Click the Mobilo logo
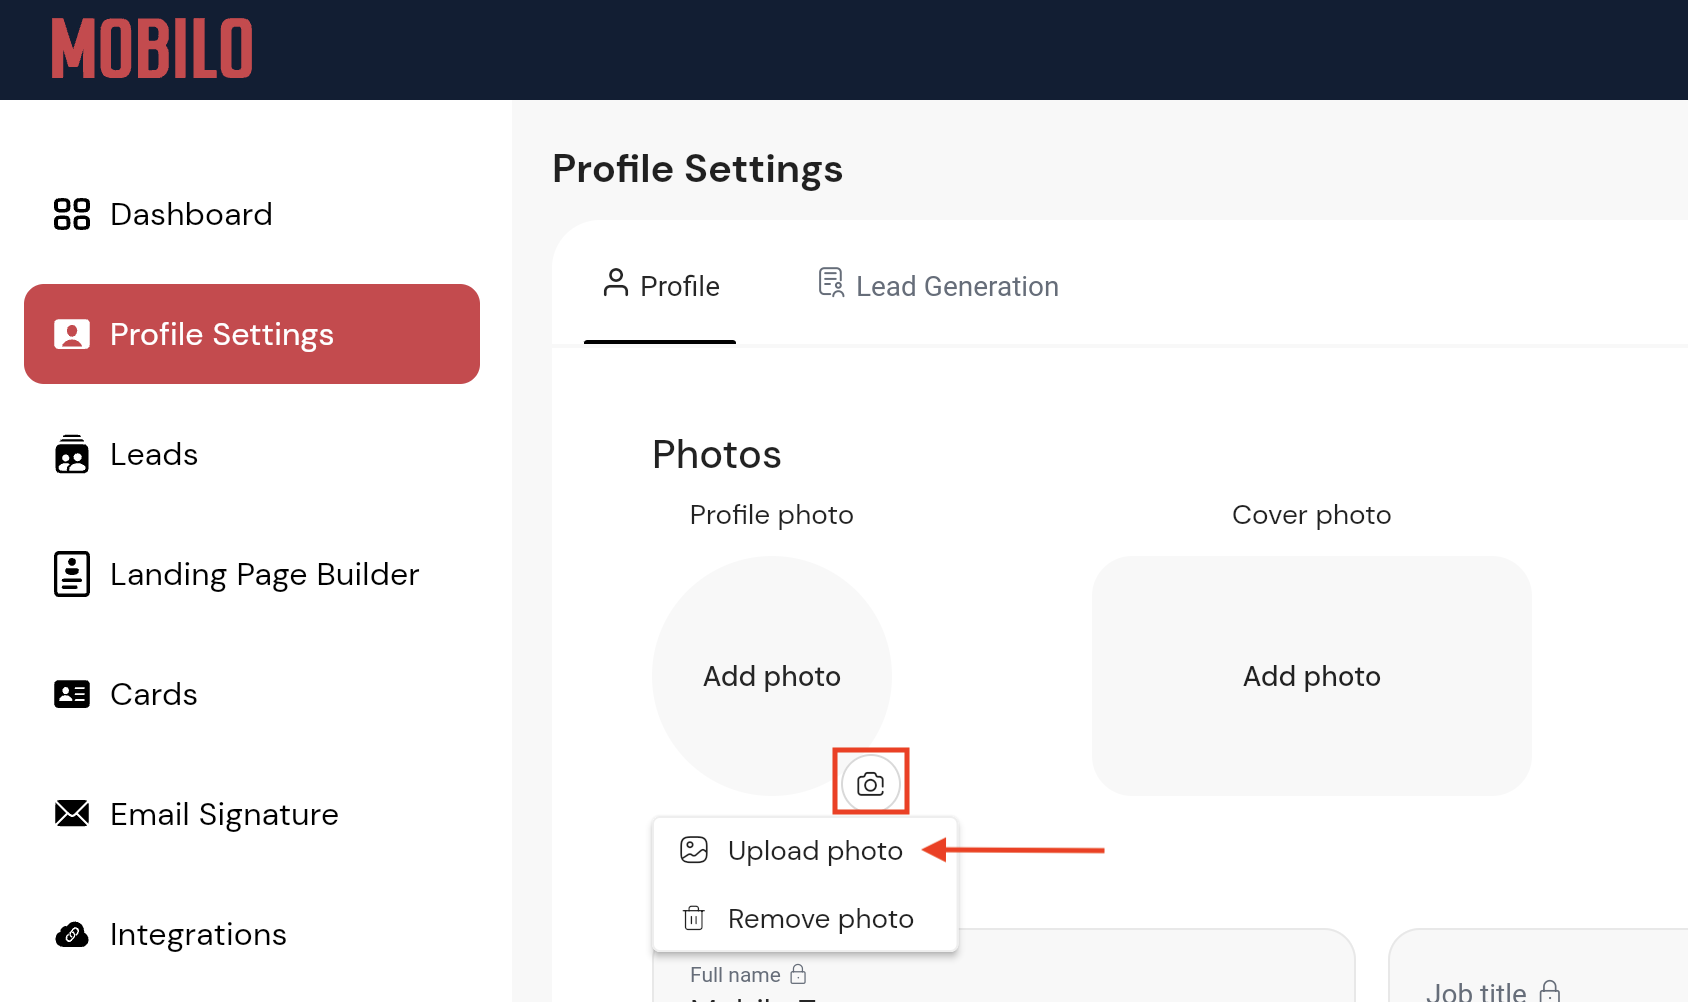This screenshot has height=1002, width=1688. (152, 49)
